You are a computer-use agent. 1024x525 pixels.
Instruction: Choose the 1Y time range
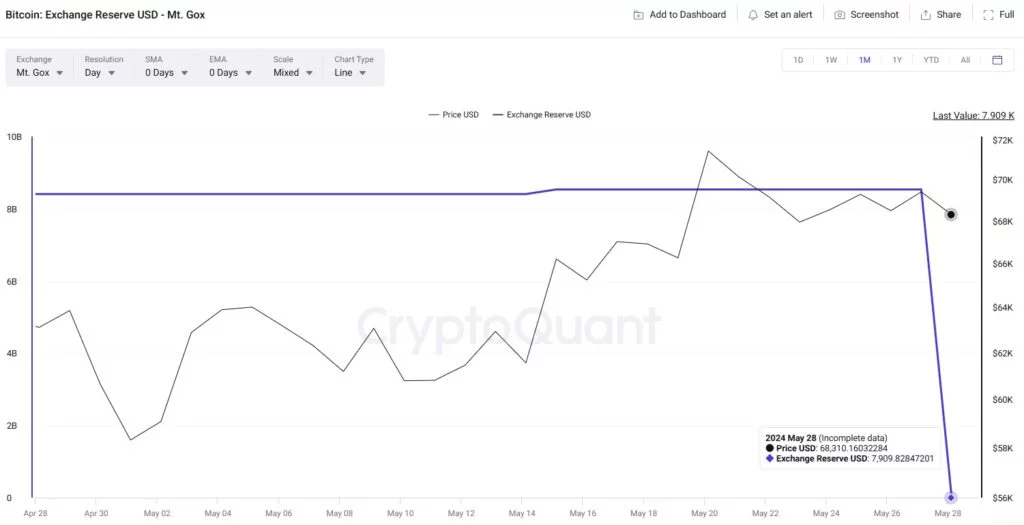click(x=897, y=60)
